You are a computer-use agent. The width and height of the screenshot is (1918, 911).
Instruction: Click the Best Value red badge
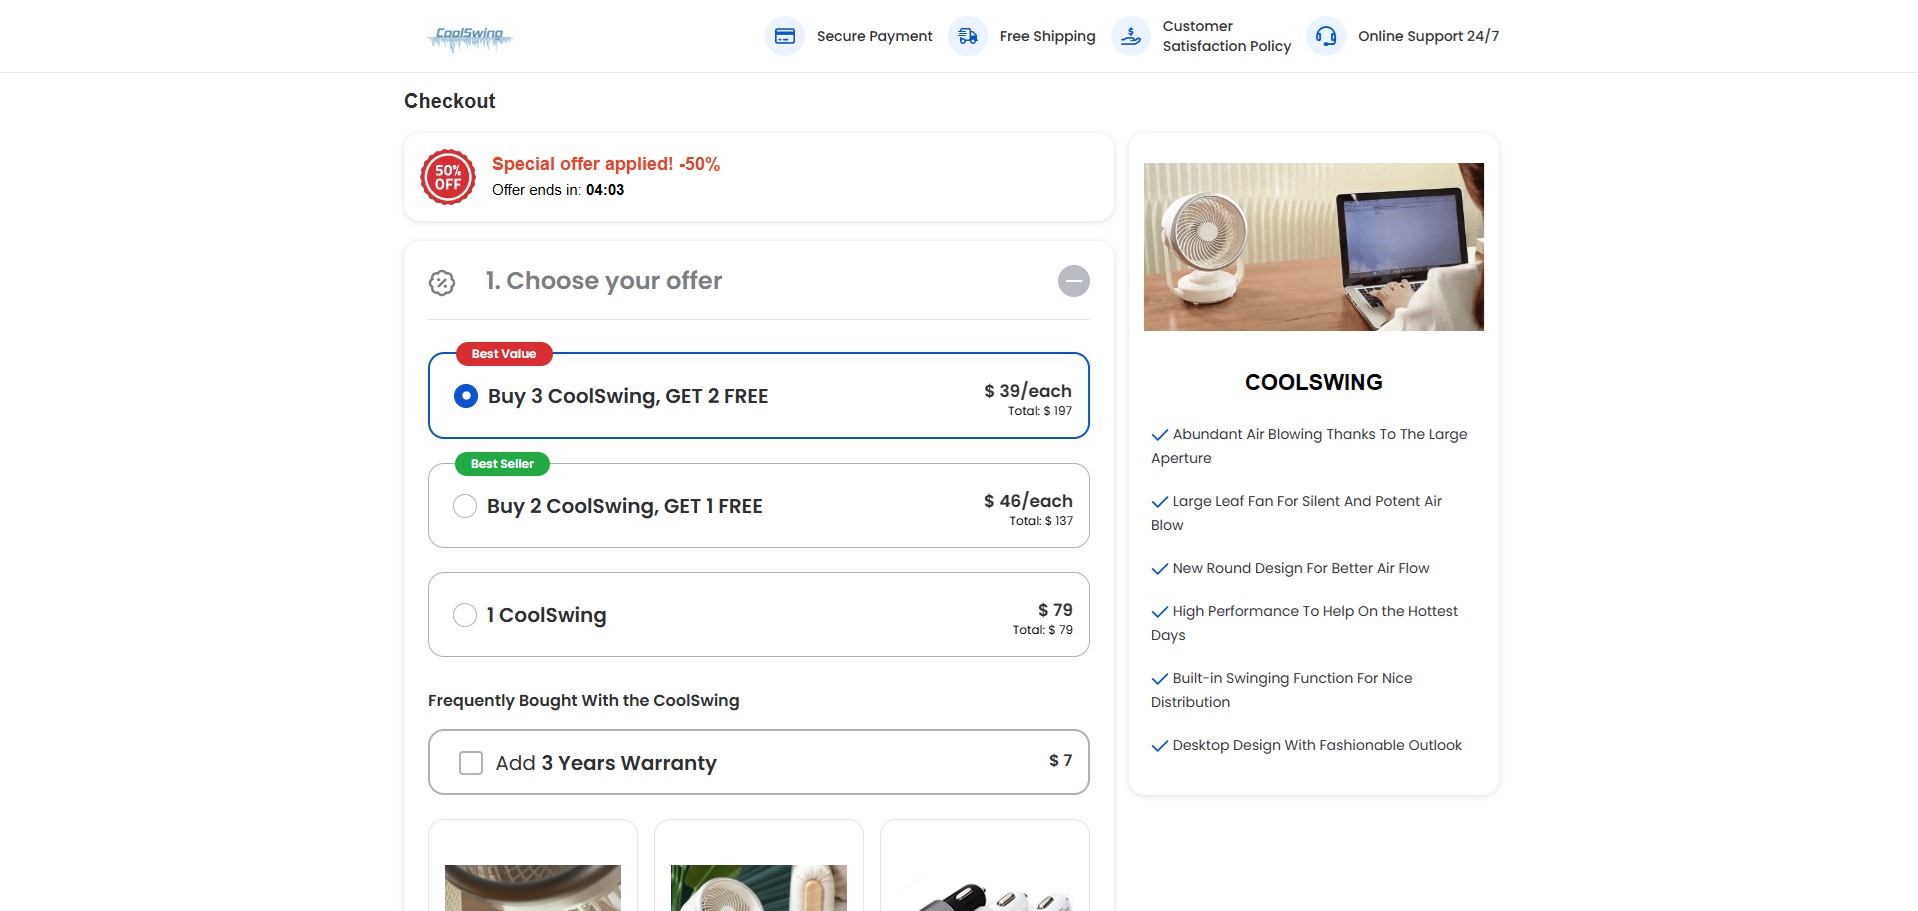[x=504, y=354]
